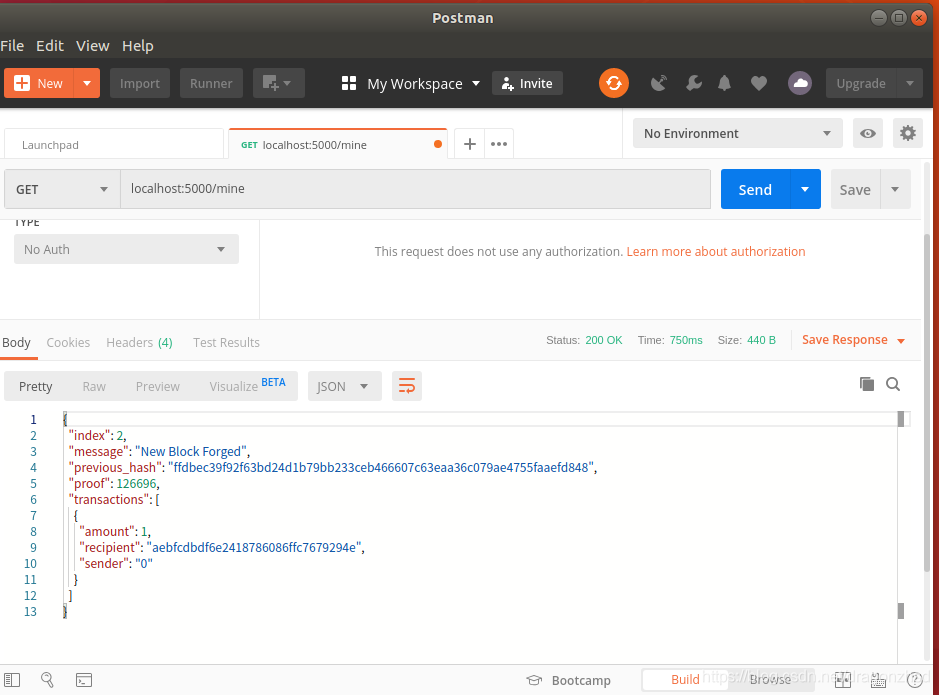Image resolution: width=939 pixels, height=695 pixels.
Task: Click the Save button
Action: [855, 190]
